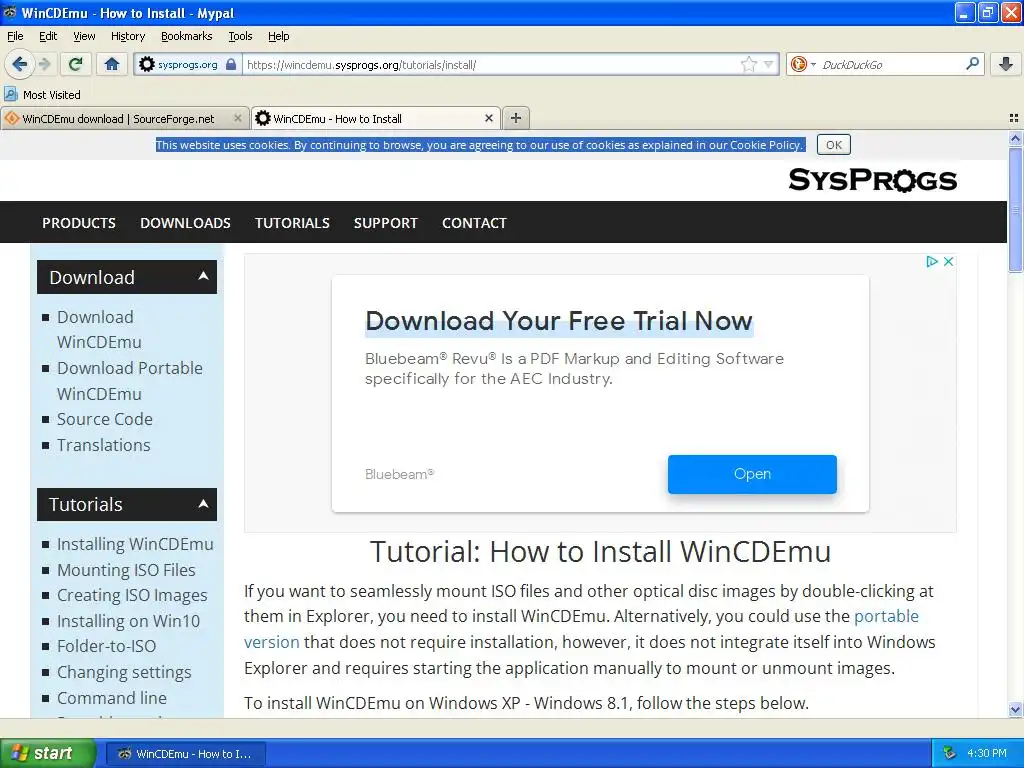The width and height of the screenshot is (1024, 768).
Task: Click the page scrollbar thumb
Action: [1015, 209]
